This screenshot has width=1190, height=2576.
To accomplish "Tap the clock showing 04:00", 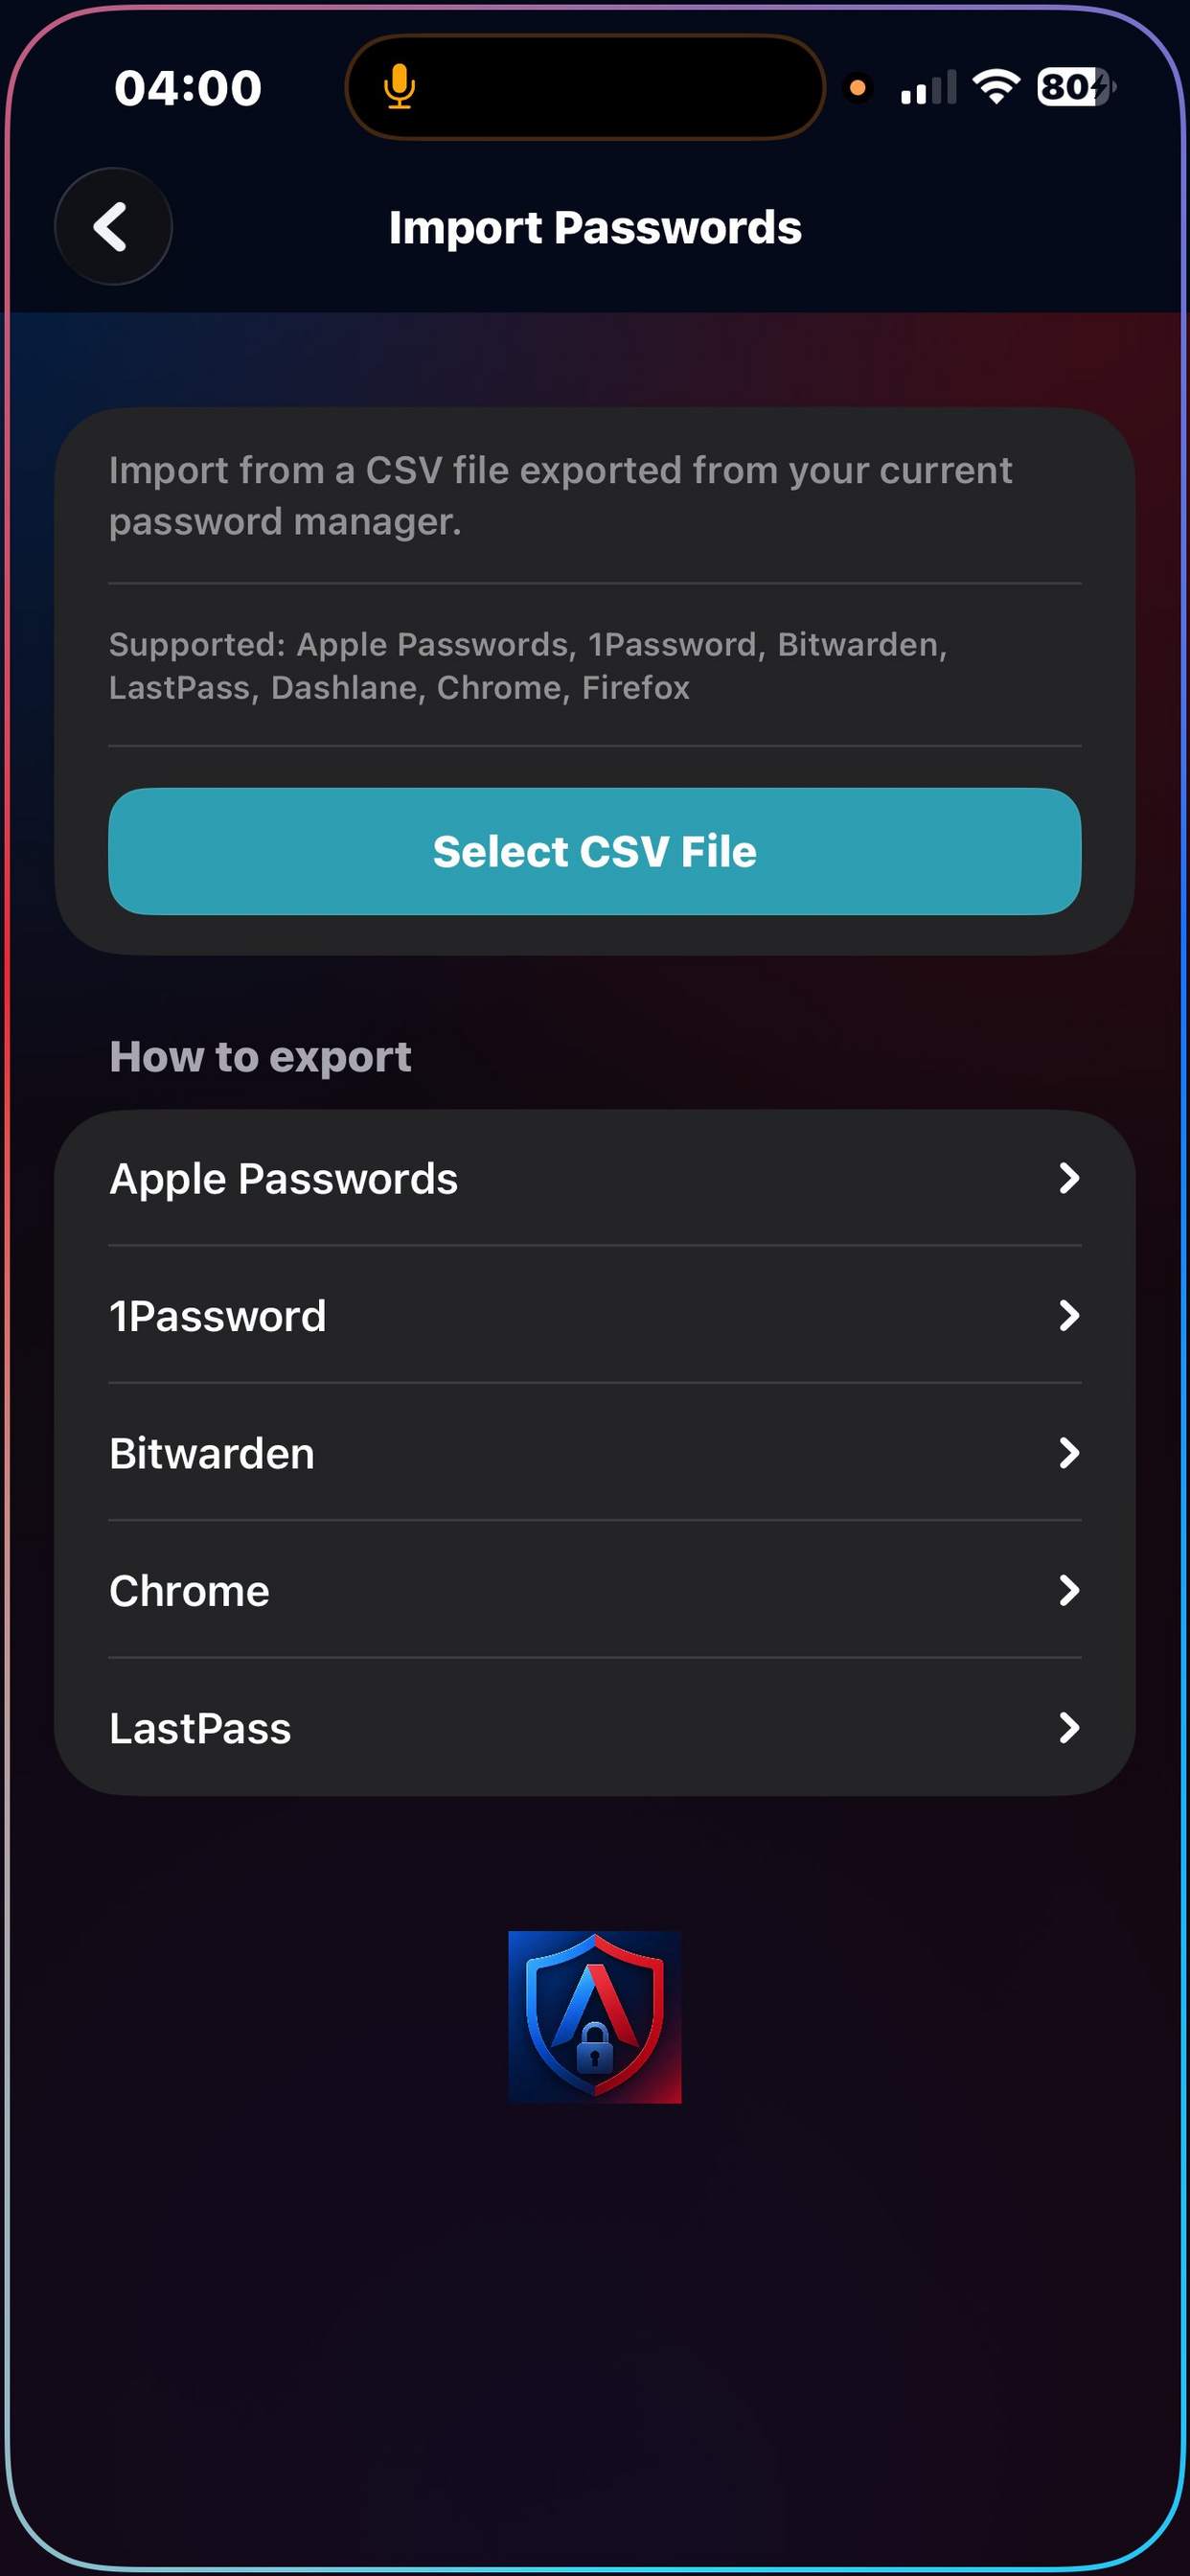I will click(187, 87).
